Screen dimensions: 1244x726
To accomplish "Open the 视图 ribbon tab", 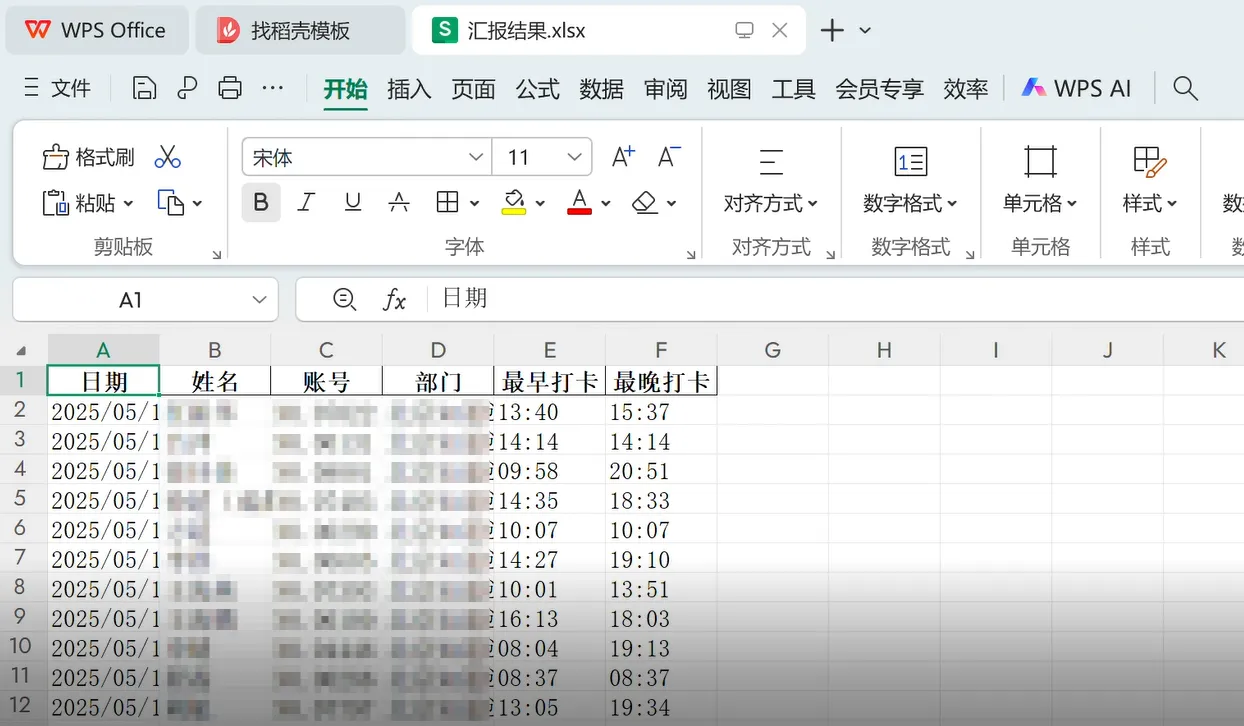I will click(x=729, y=89).
